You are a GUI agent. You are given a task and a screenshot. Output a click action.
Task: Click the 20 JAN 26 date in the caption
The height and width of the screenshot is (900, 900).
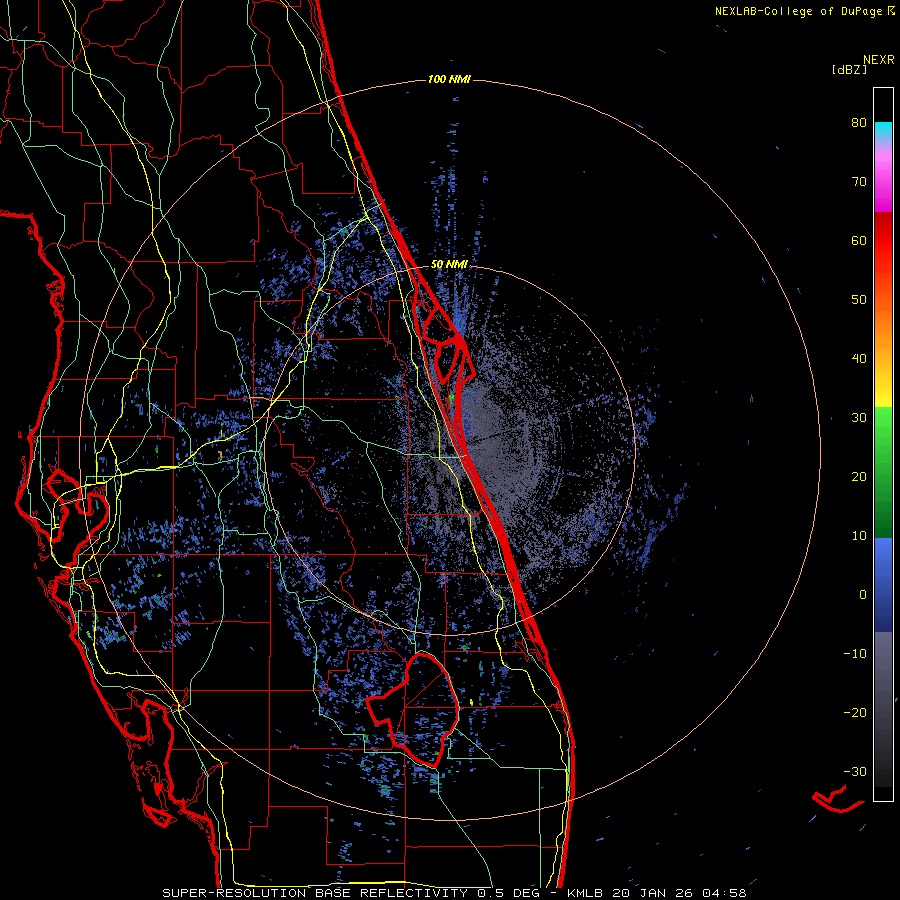tap(652, 893)
